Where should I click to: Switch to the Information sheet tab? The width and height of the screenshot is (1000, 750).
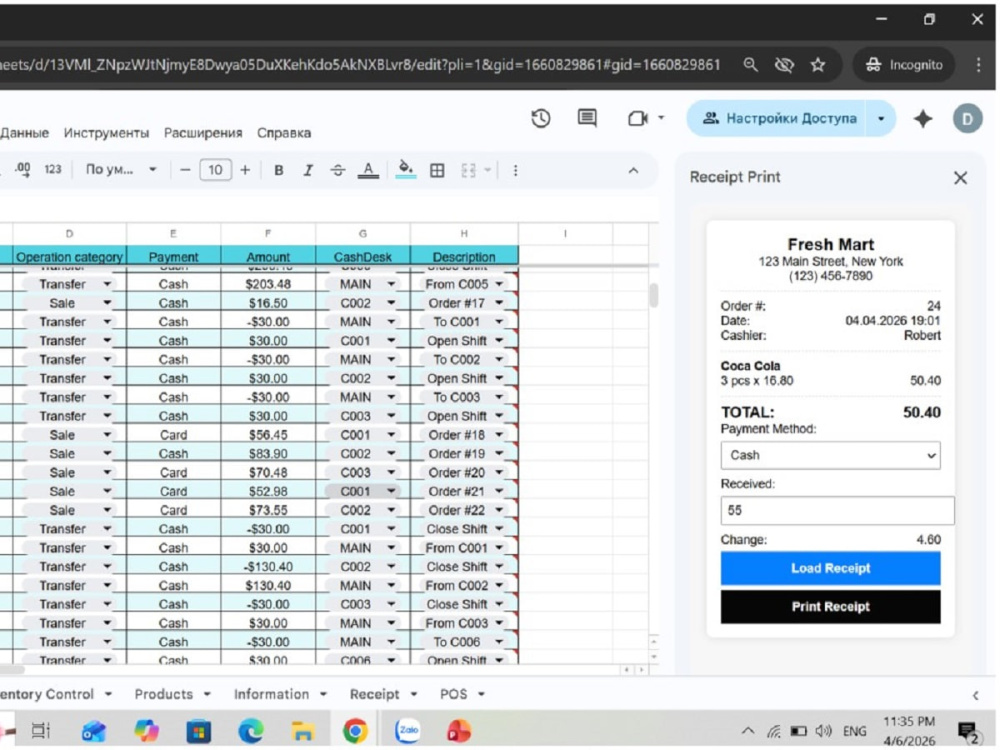click(x=271, y=695)
